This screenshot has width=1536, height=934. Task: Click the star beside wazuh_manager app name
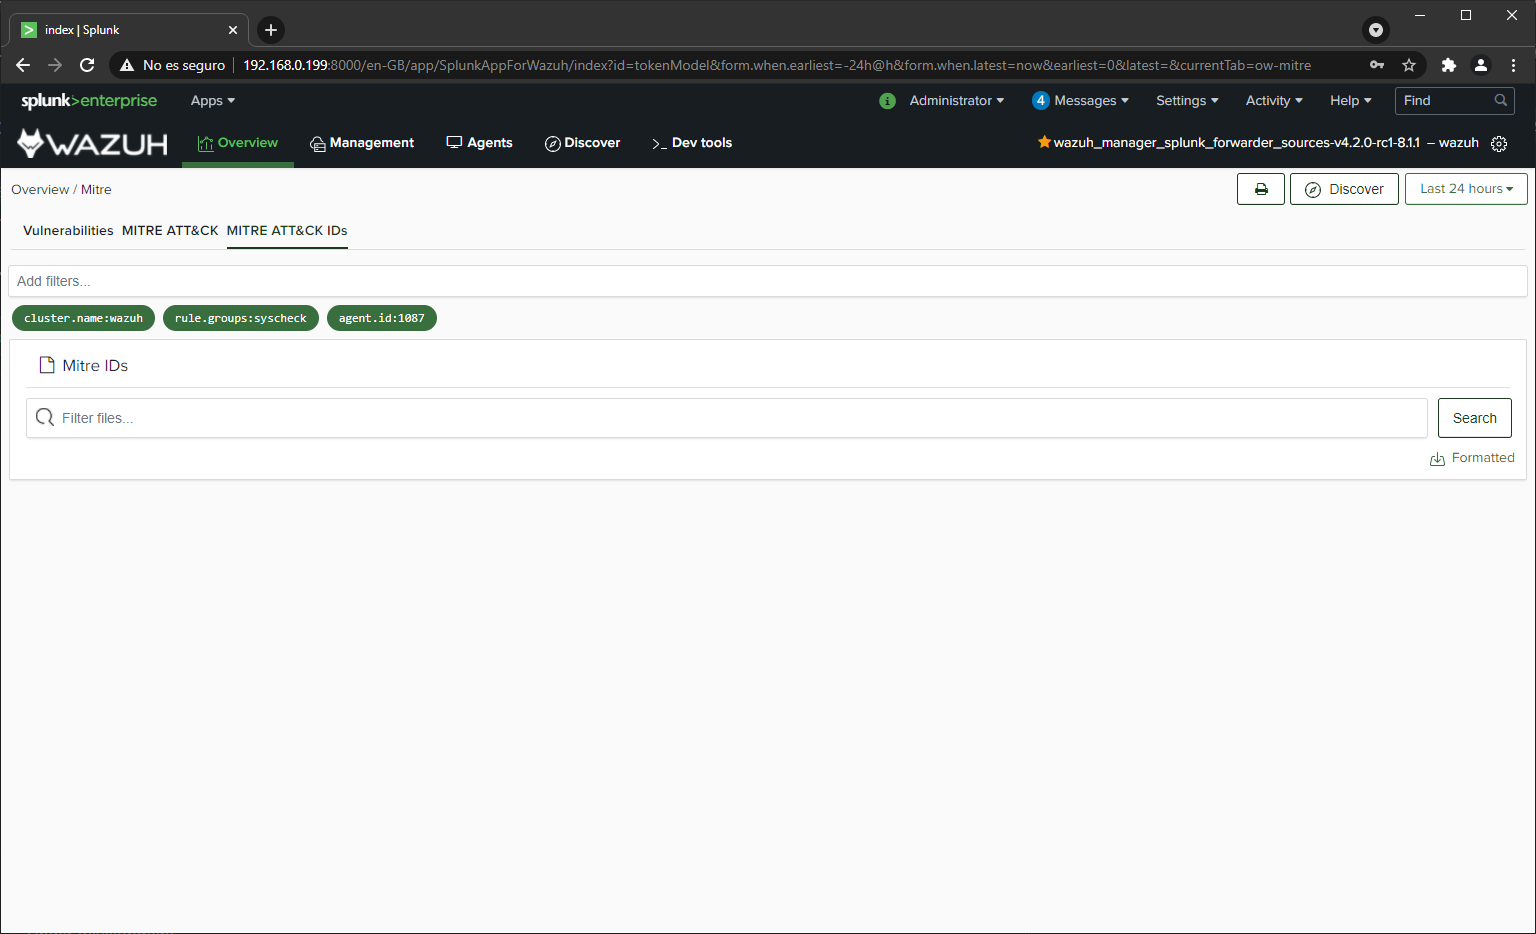(1043, 143)
